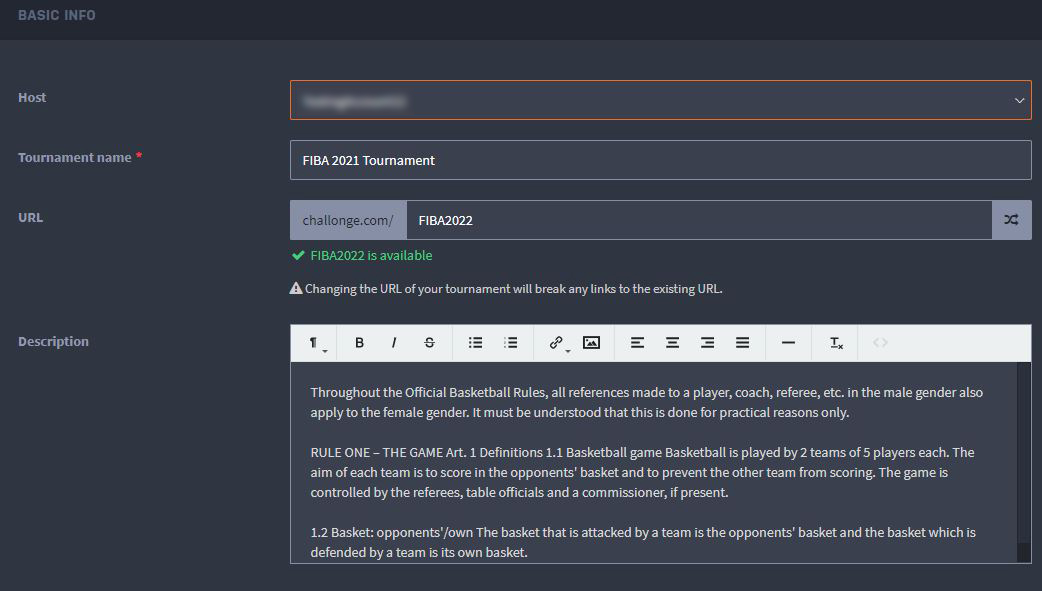Insert a numbered list

point(510,342)
